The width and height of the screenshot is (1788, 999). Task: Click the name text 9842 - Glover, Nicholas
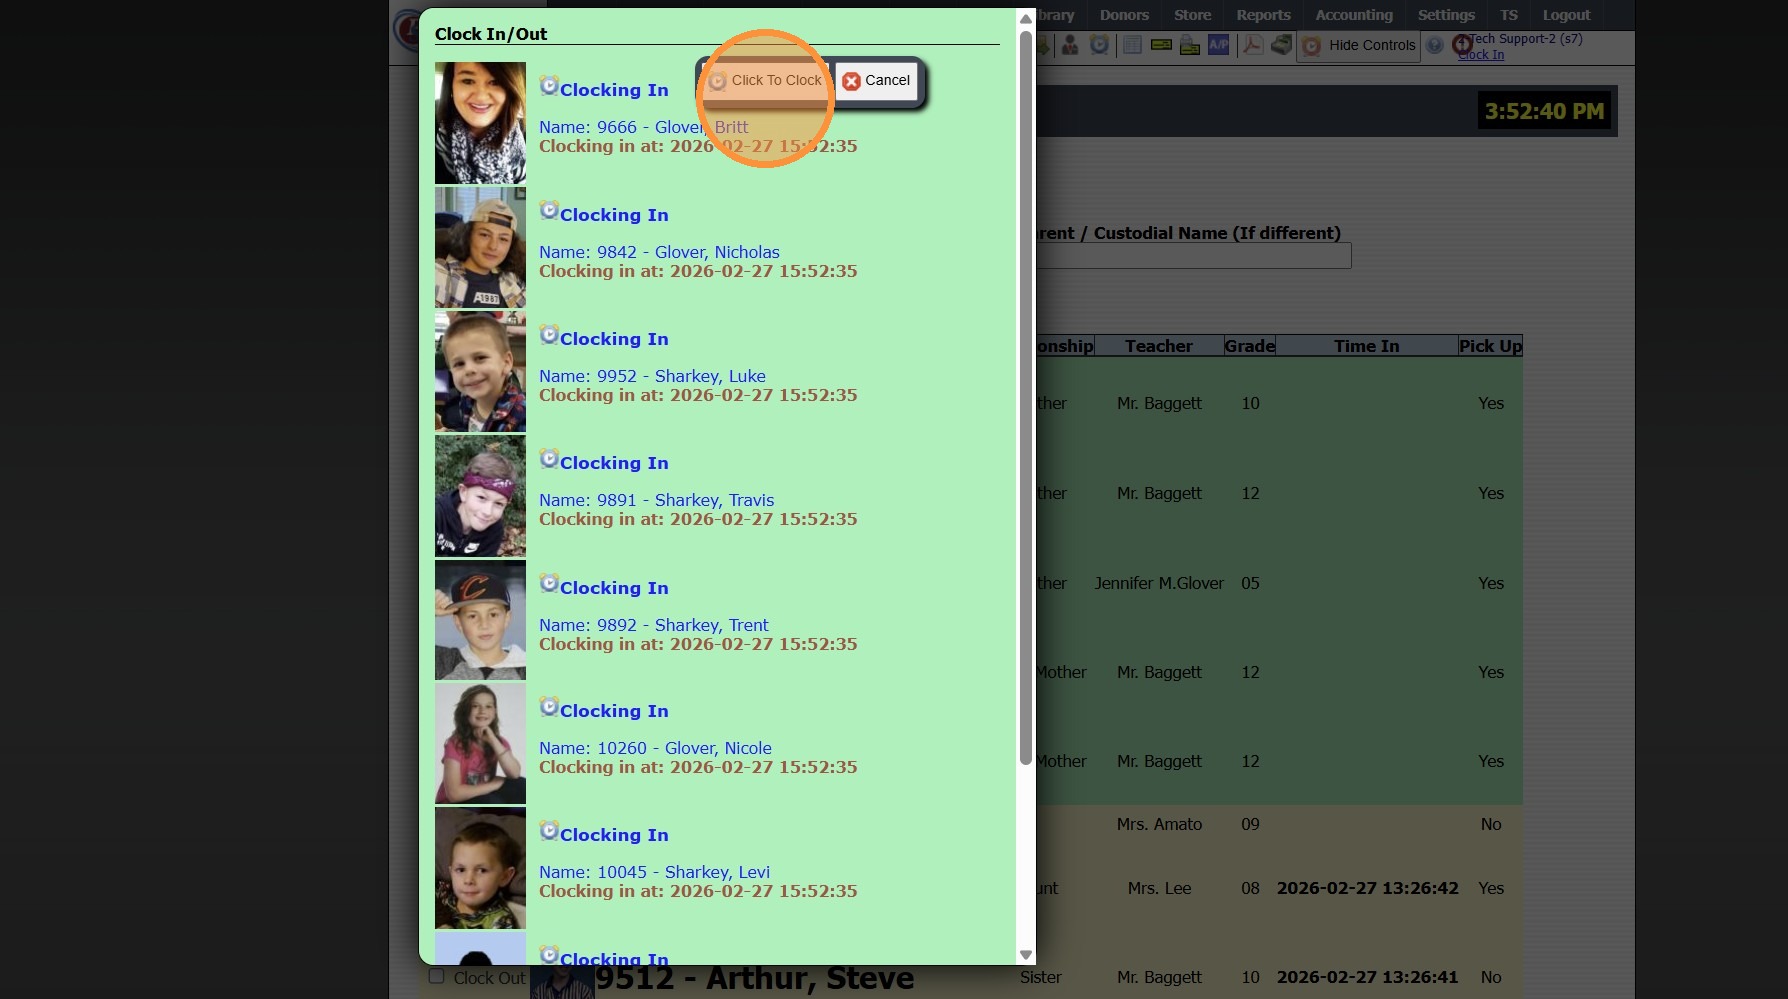point(688,252)
